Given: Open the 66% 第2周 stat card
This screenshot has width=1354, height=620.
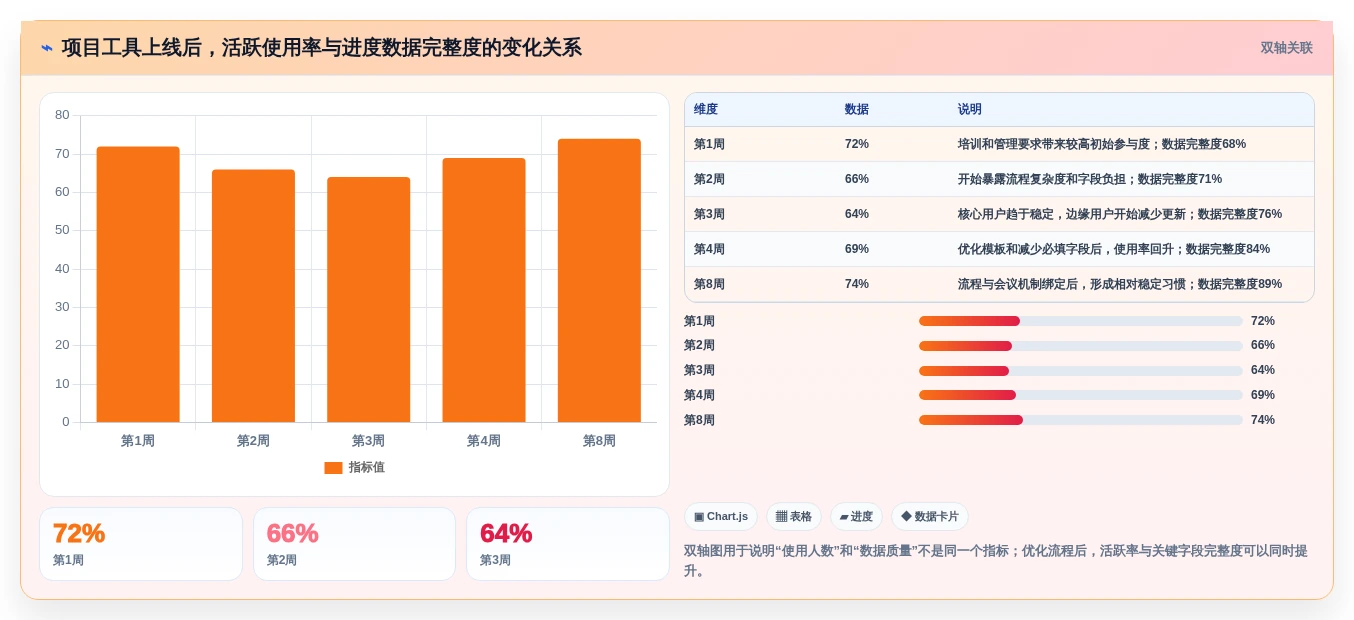Looking at the screenshot, I should tap(354, 544).
